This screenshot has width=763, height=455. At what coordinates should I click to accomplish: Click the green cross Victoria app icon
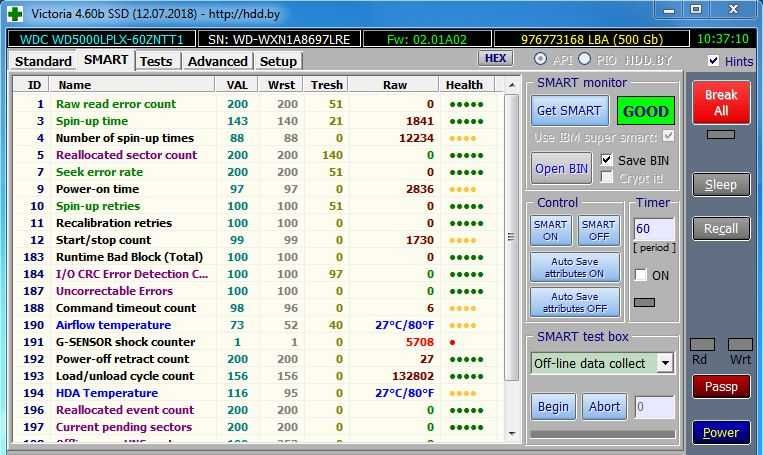(x=15, y=13)
